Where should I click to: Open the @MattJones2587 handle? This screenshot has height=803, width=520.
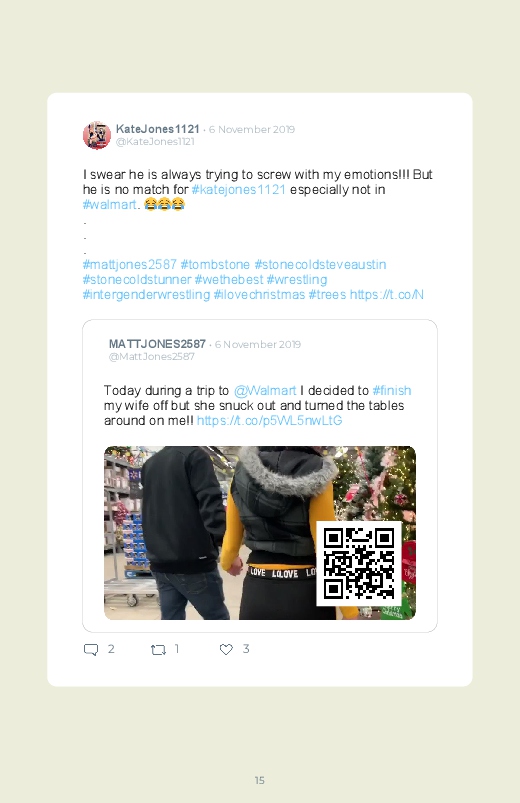coord(152,356)
